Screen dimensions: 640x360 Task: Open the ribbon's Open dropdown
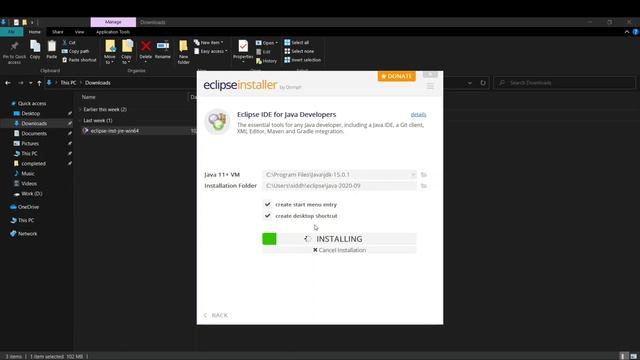tap(267, 43)
